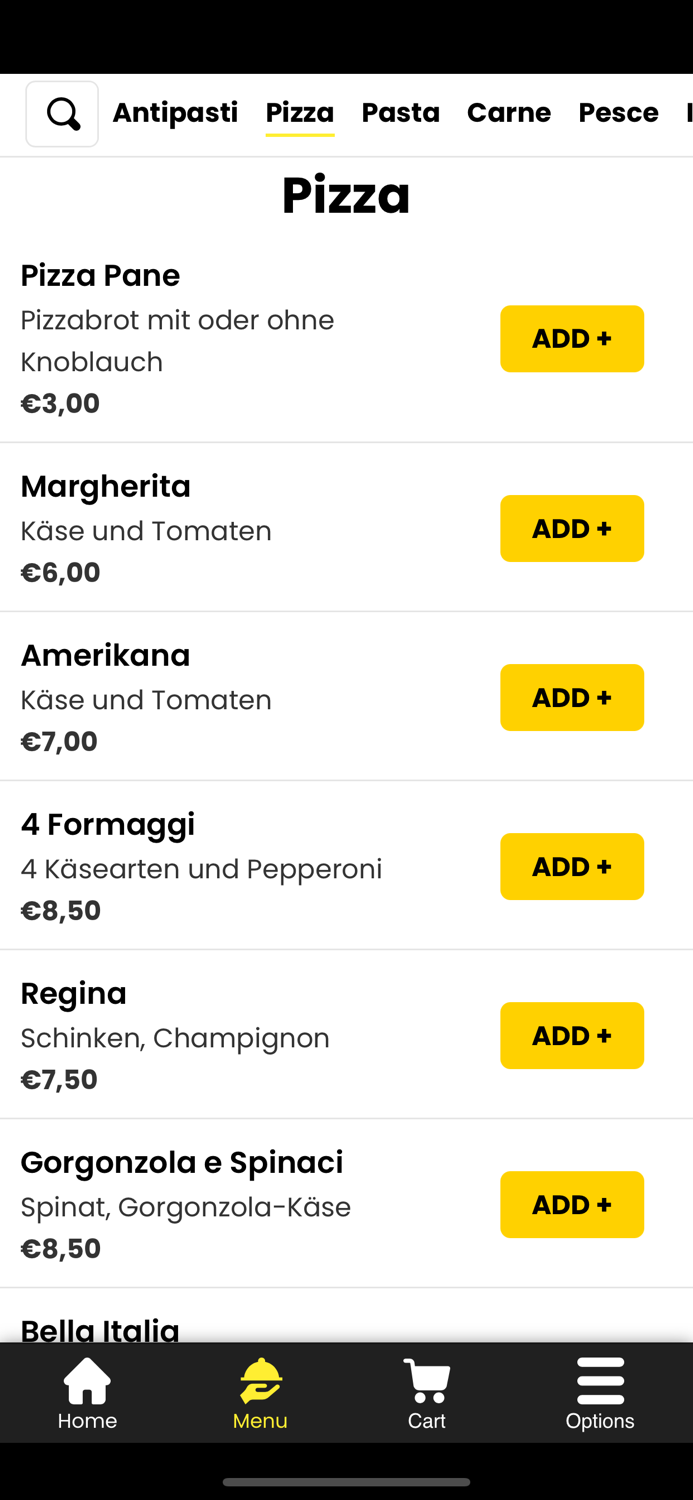Click ADD + next to Regina
Viewport: 693px width, 1500px height.
click(571, 1035)
